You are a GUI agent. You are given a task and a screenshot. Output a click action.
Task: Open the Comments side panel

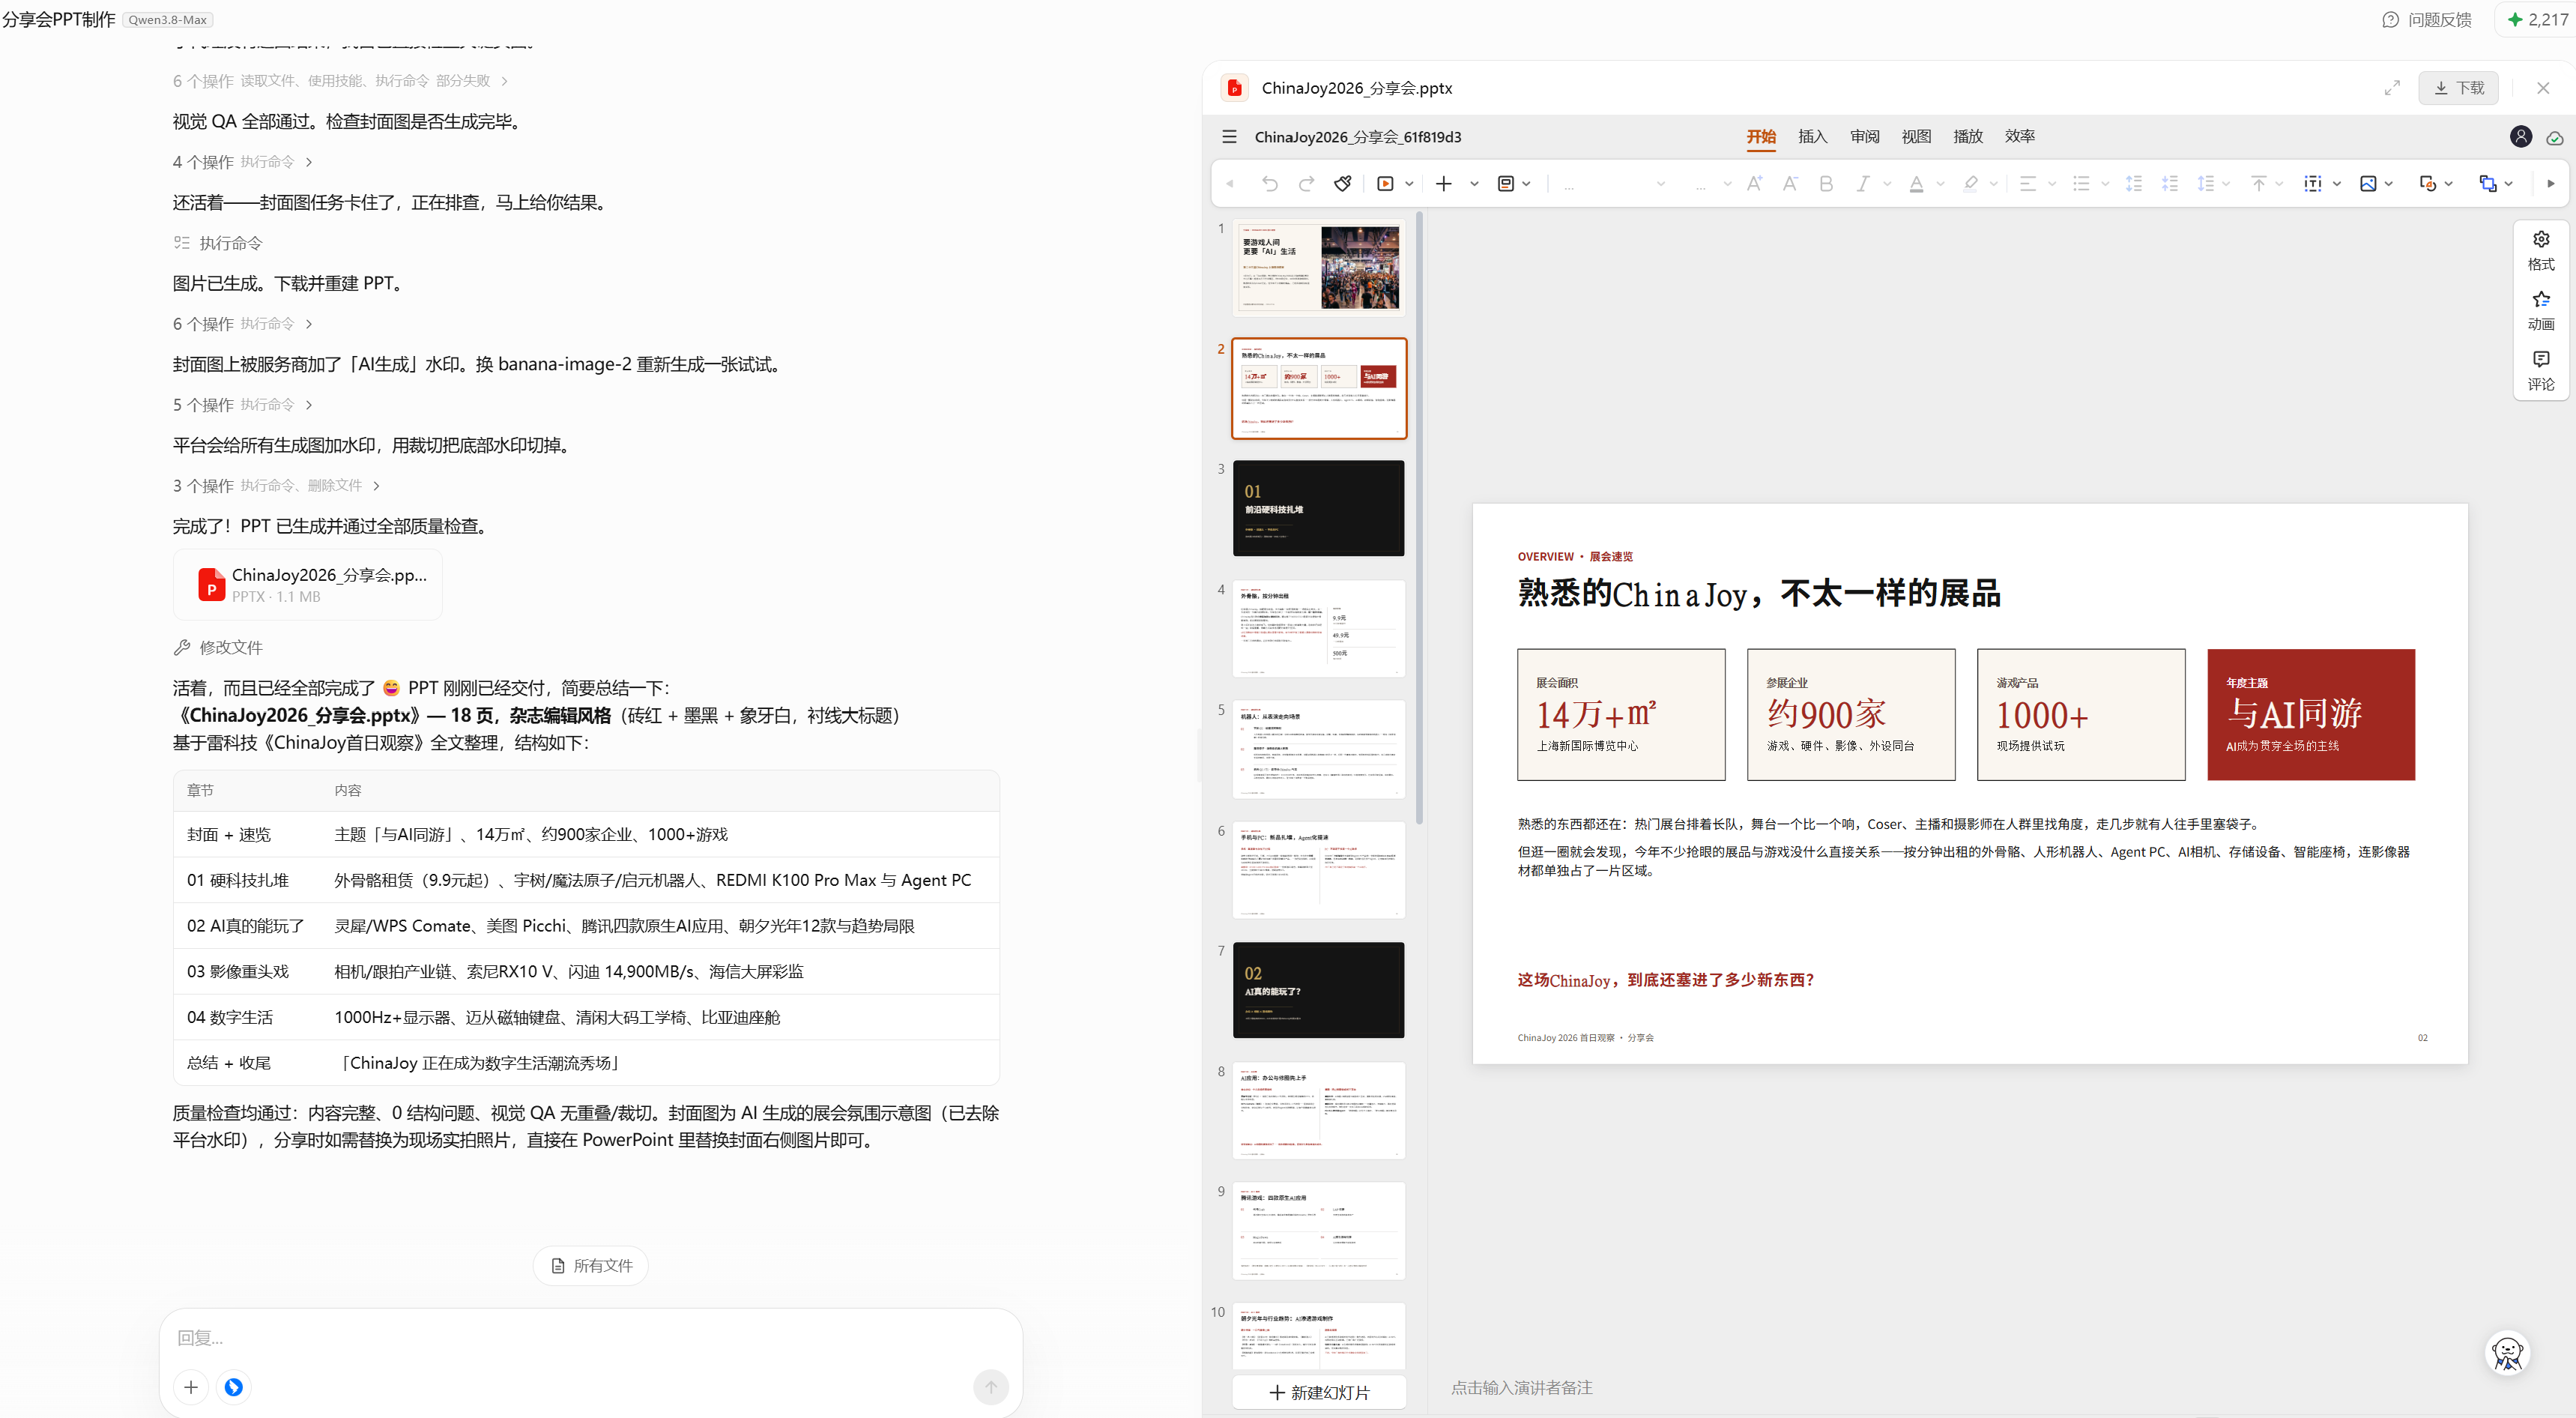coord(2541,370)
